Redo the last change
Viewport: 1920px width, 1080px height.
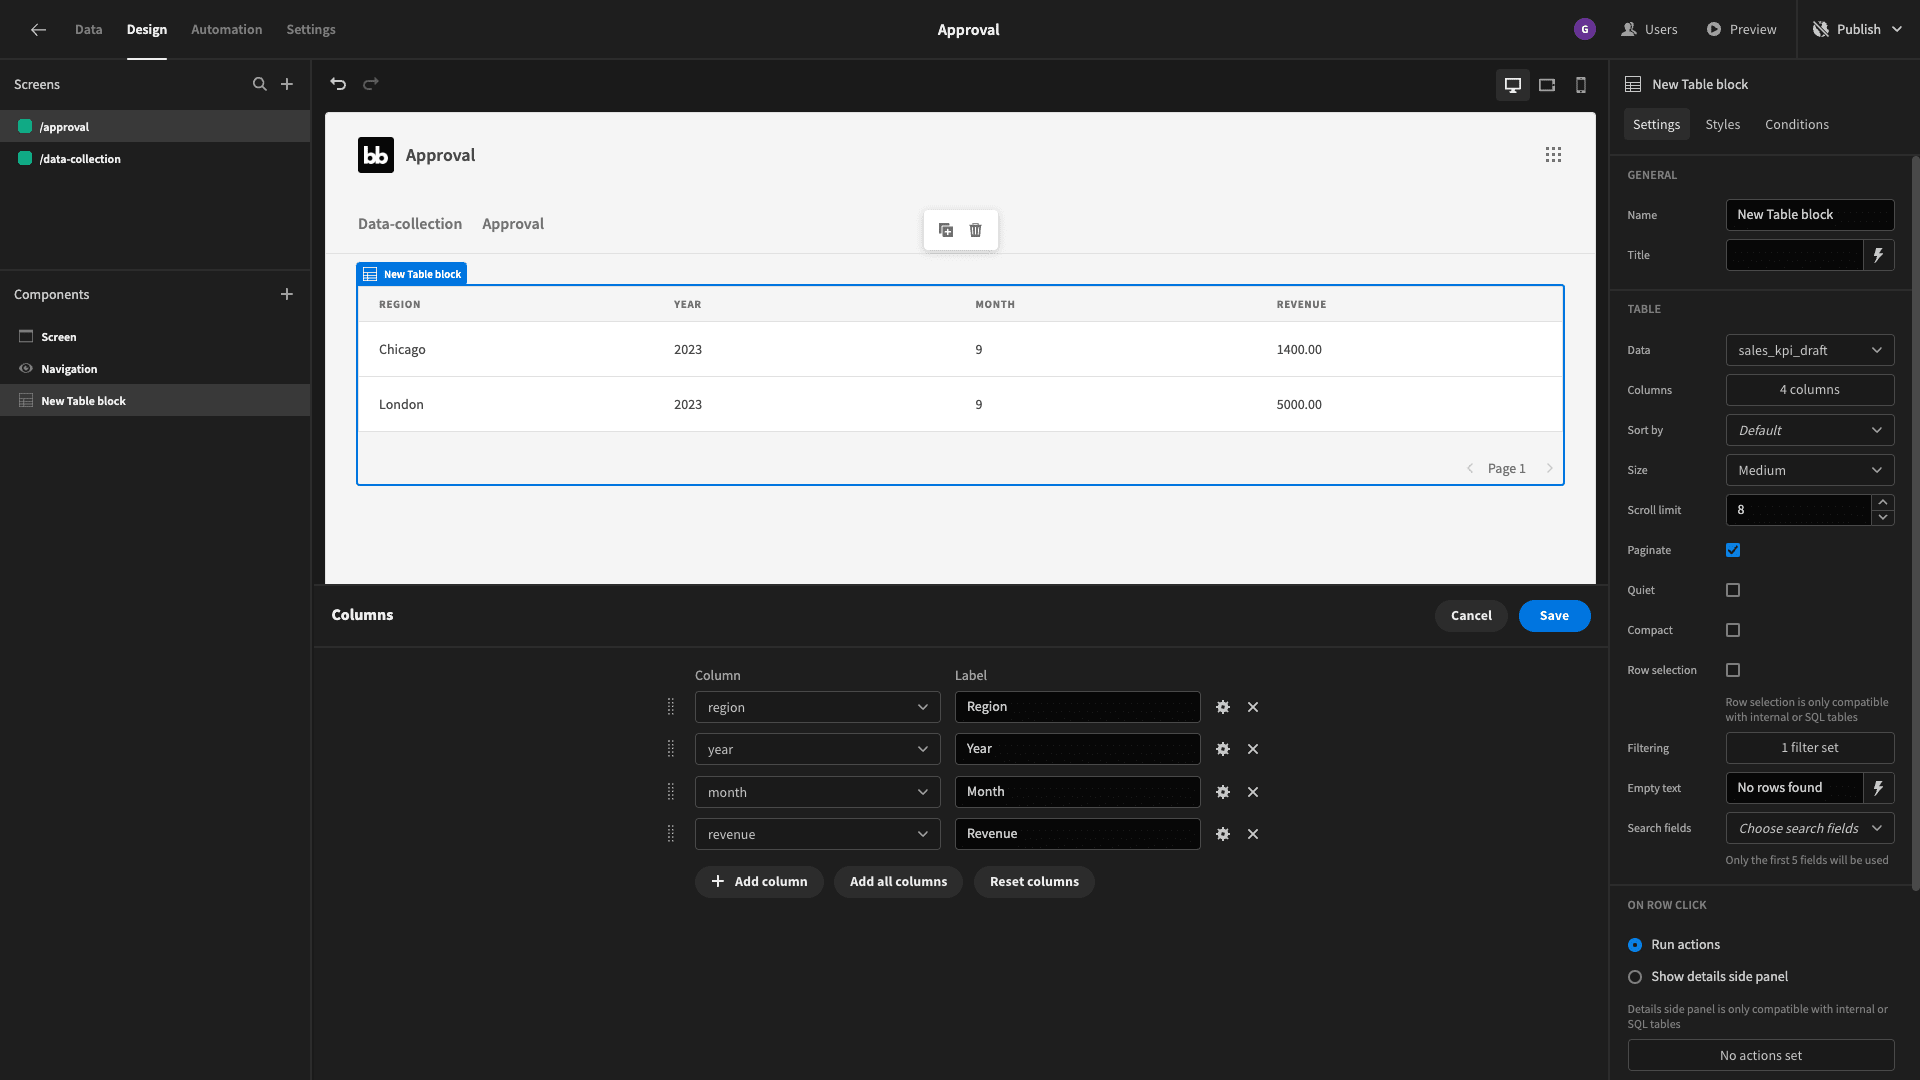point(371,84)
